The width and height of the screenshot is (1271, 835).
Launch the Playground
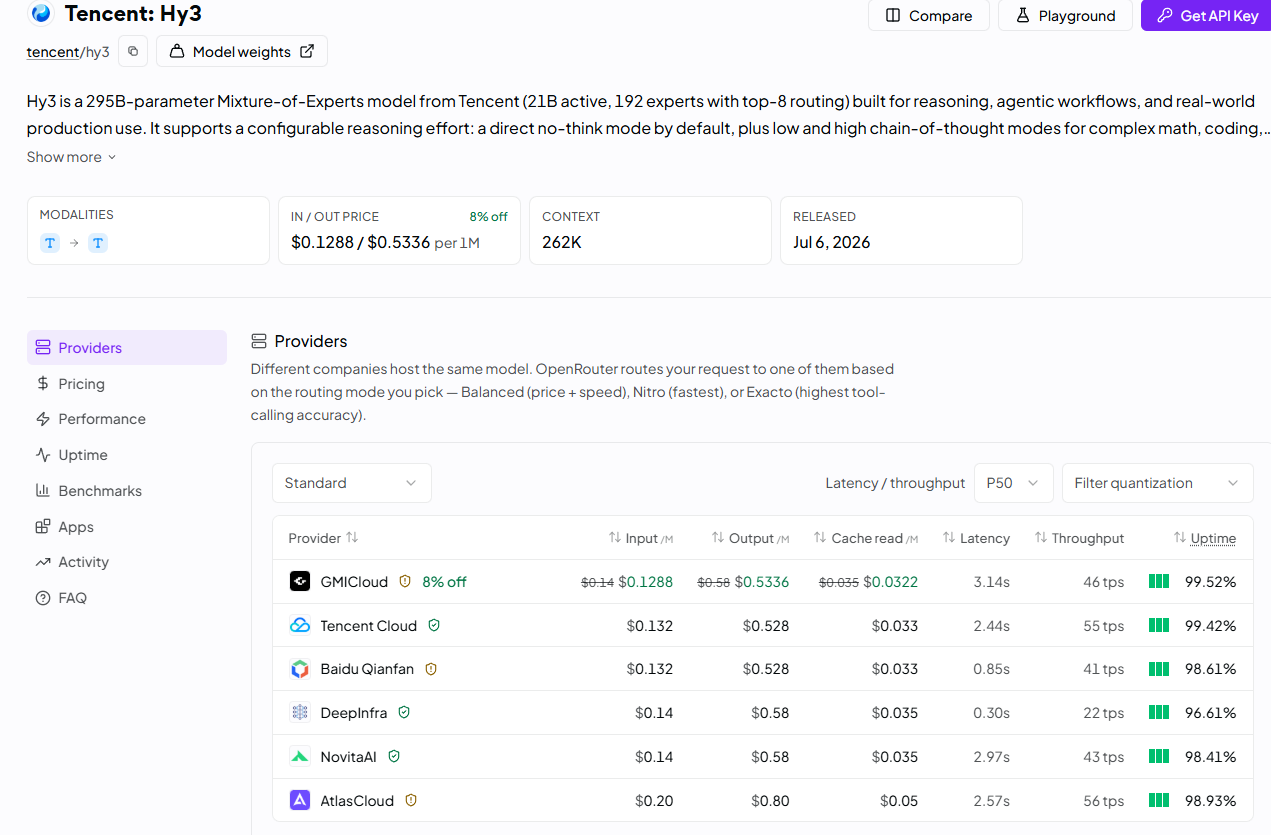[x=1065, y=16]
